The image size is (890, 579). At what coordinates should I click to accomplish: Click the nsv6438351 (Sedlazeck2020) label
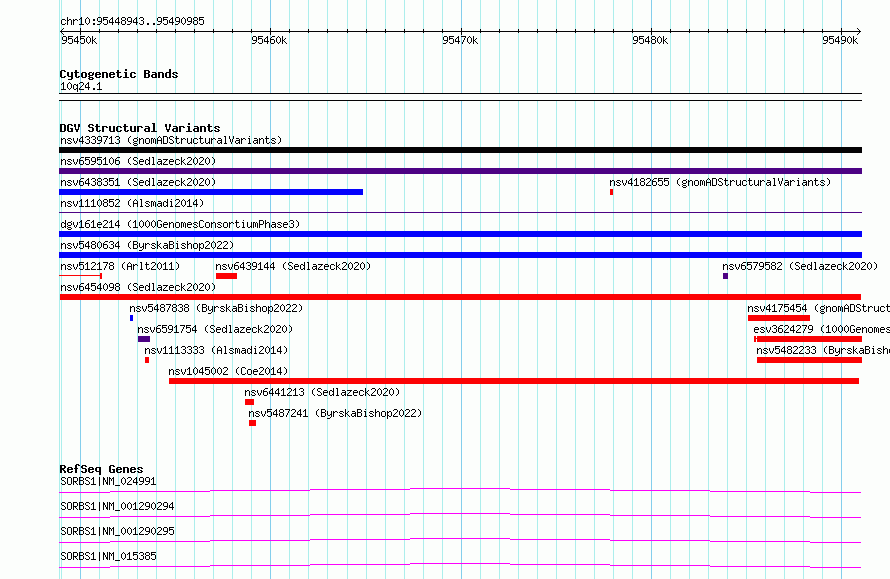click(138, 182)
